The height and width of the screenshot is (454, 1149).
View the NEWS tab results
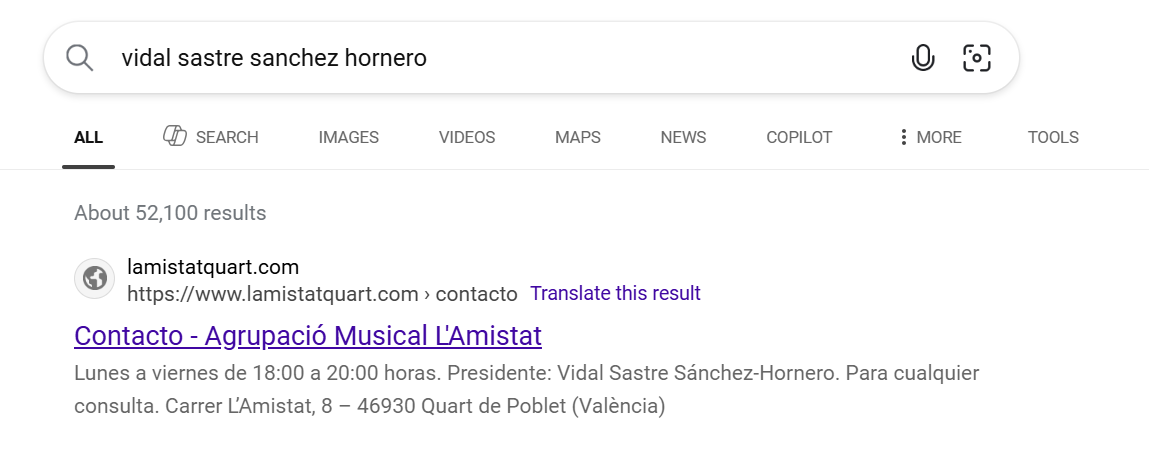pos(683,137)
